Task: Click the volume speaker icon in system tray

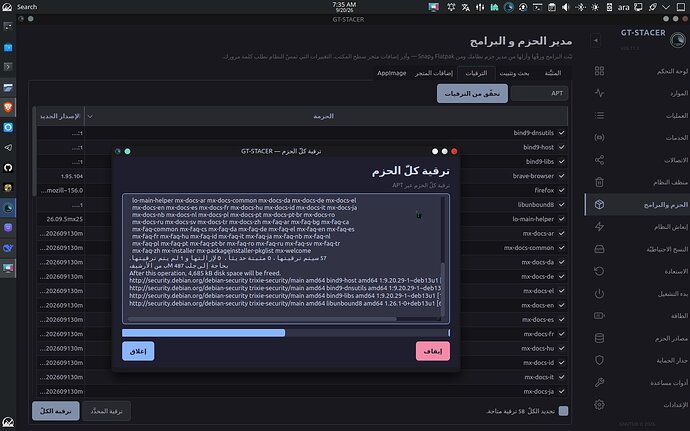Action: pyautogui.click(x=565, y=7)
